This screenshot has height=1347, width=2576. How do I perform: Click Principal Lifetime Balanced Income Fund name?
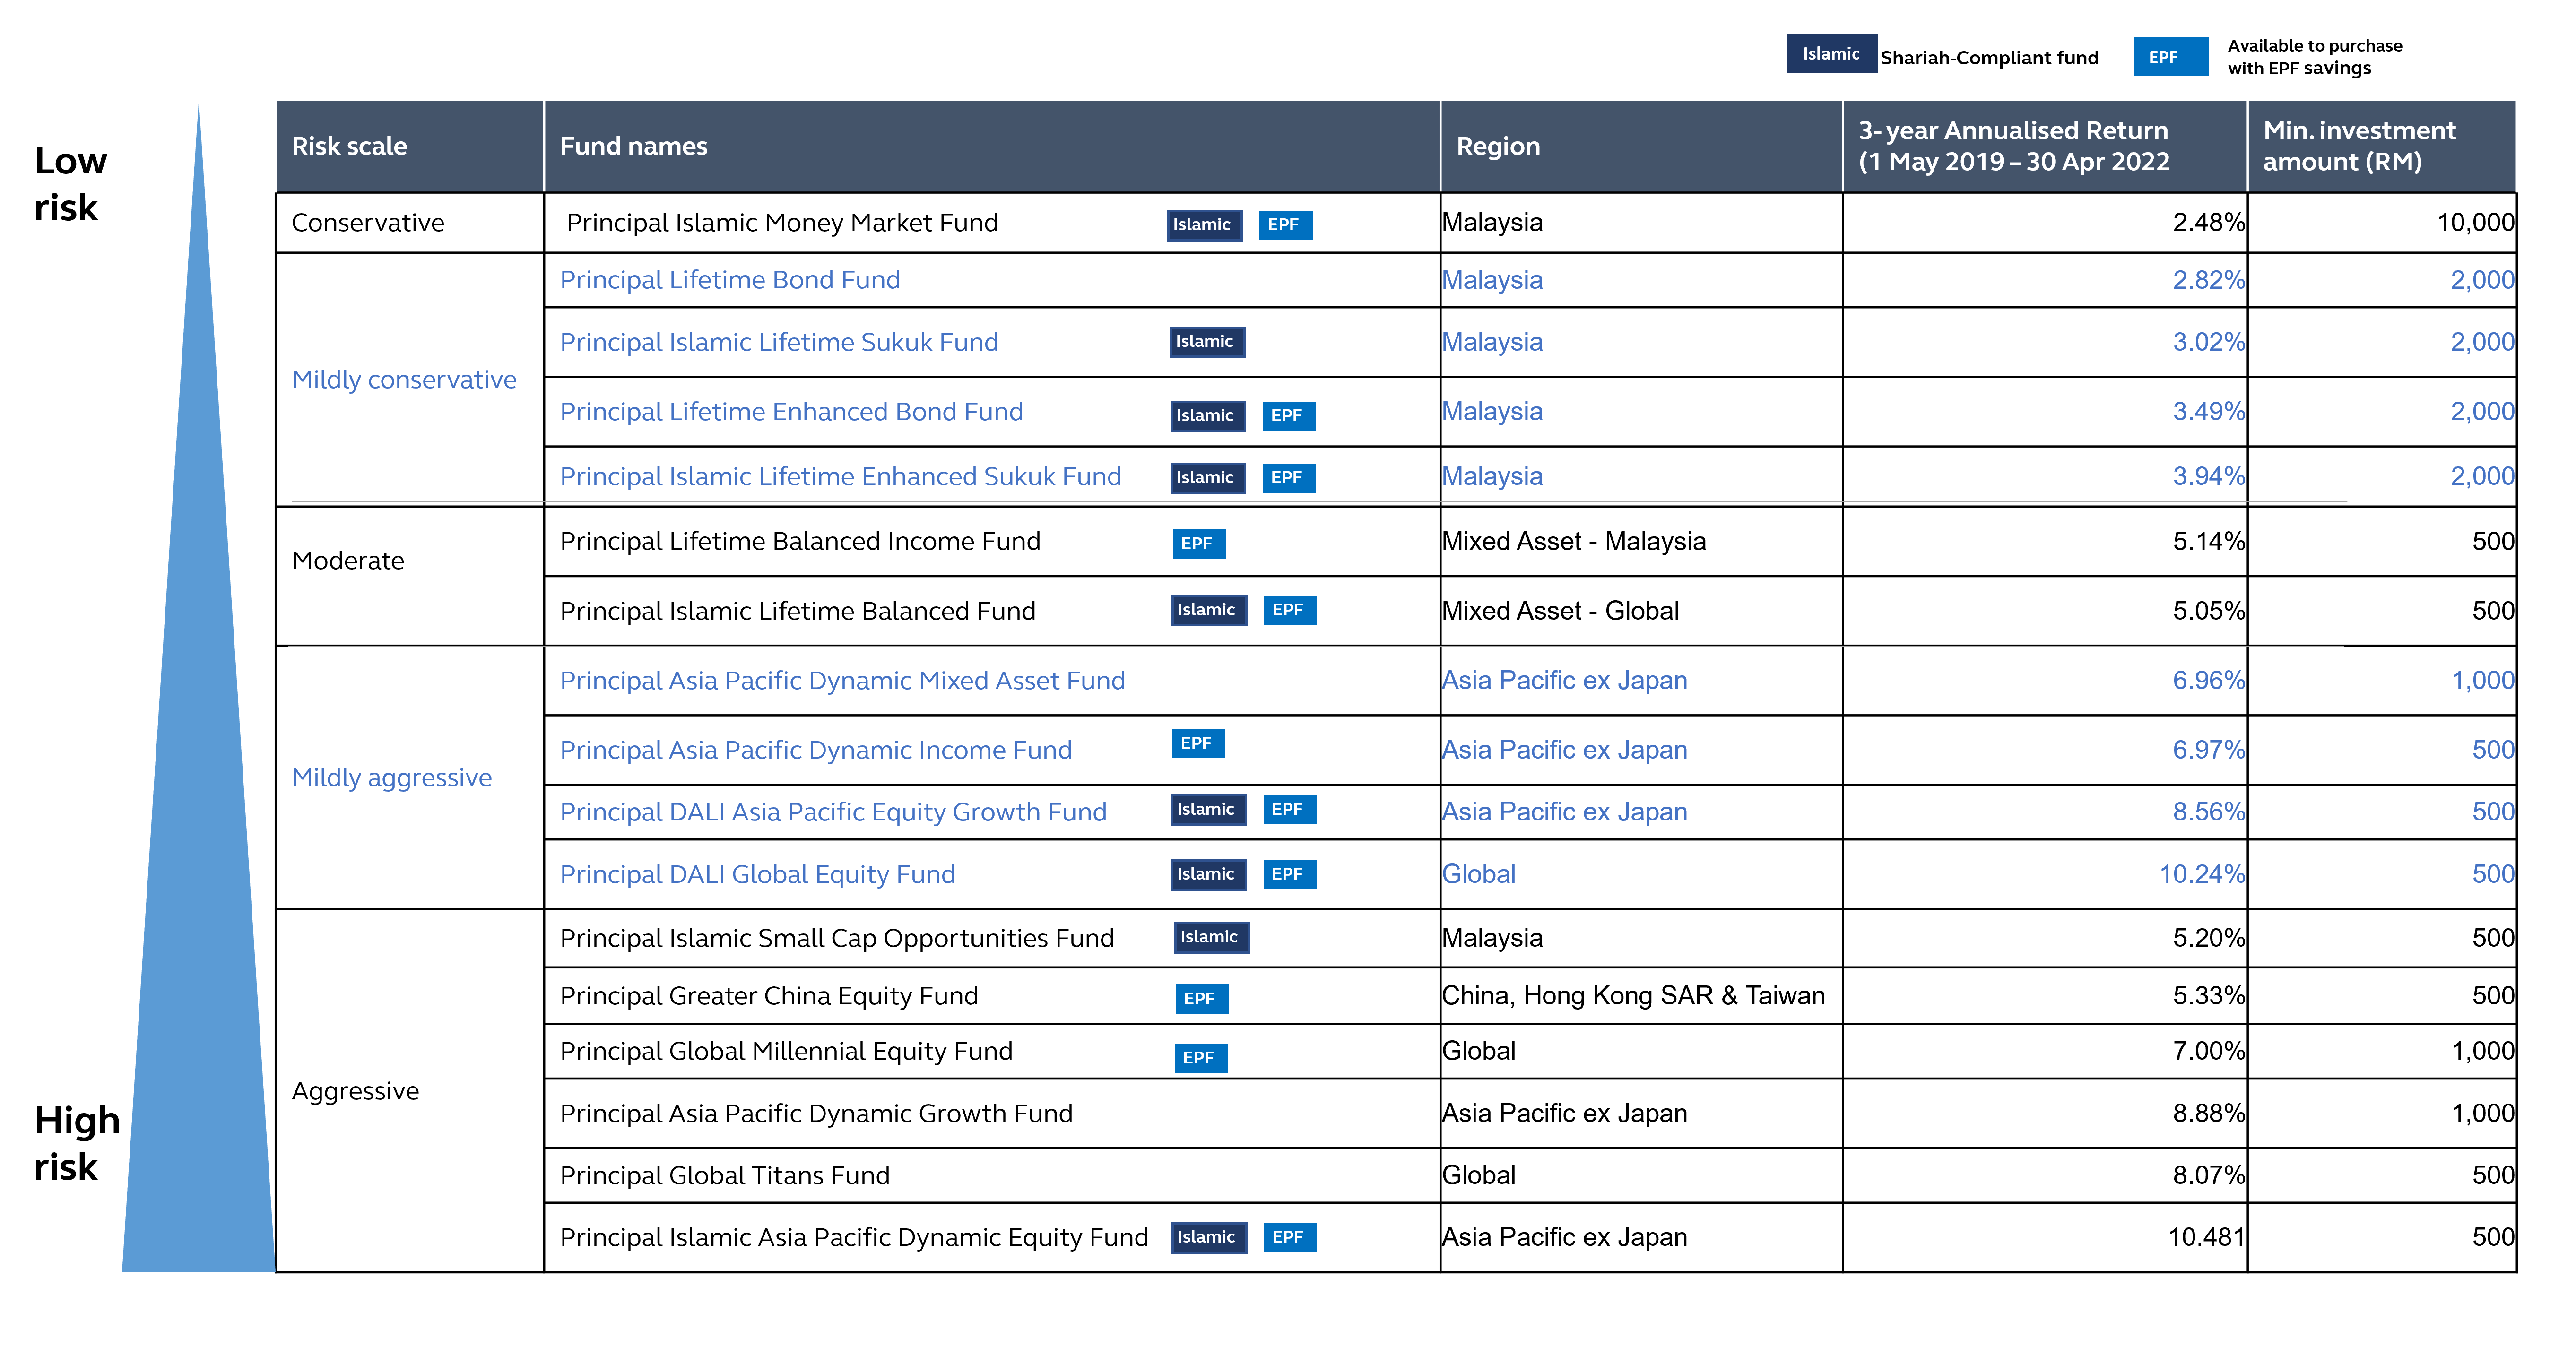(800, 542)
